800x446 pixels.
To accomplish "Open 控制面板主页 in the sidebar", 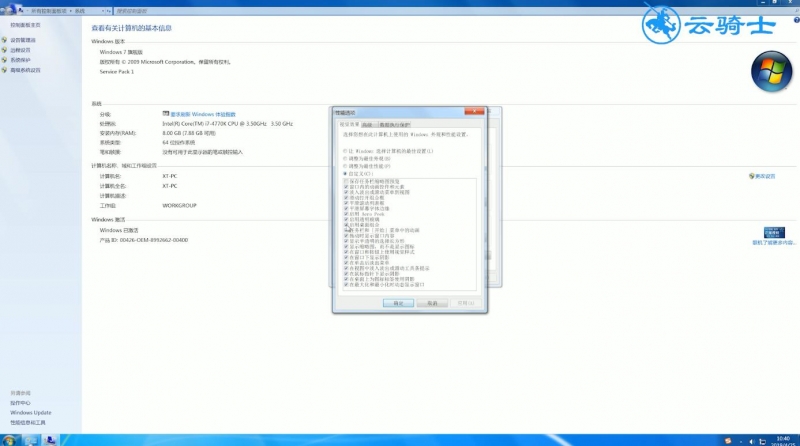I will click(x=25, y=25).
